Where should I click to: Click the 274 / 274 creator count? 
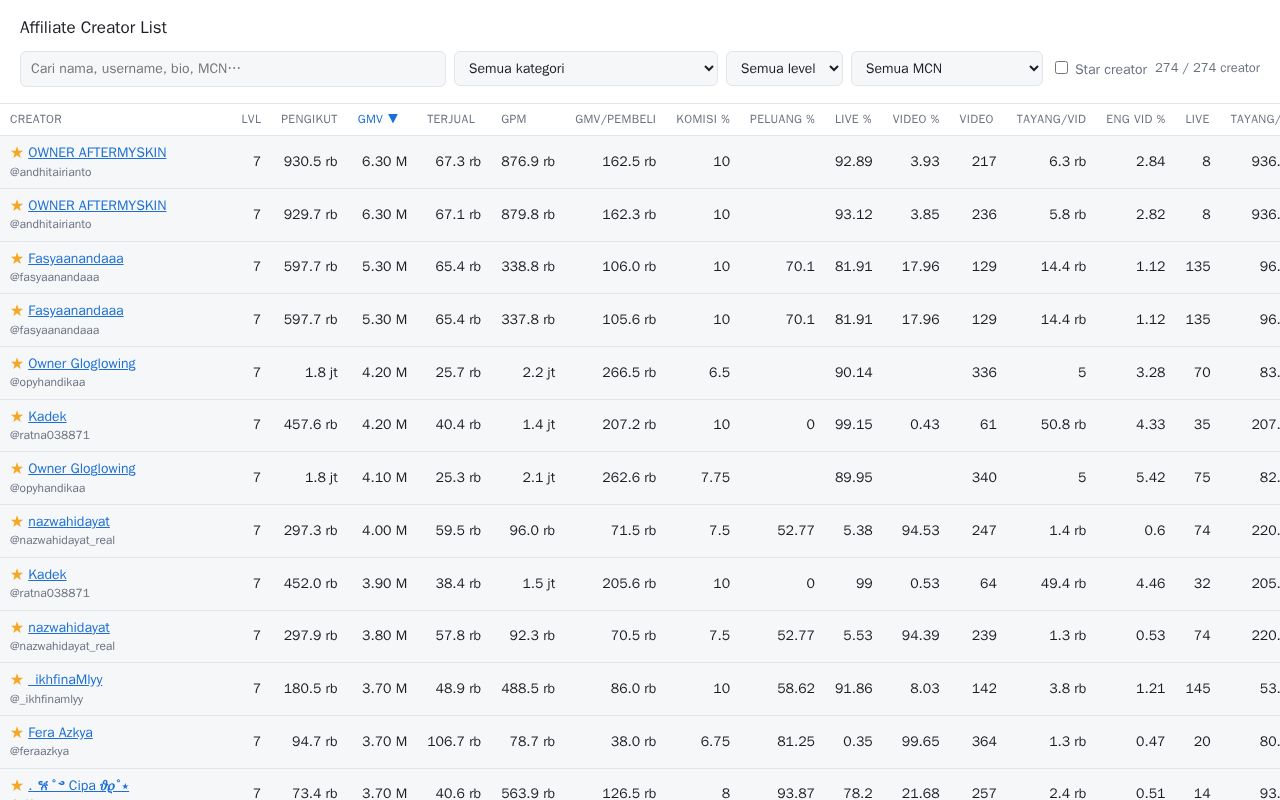(x=1207, y=68)
